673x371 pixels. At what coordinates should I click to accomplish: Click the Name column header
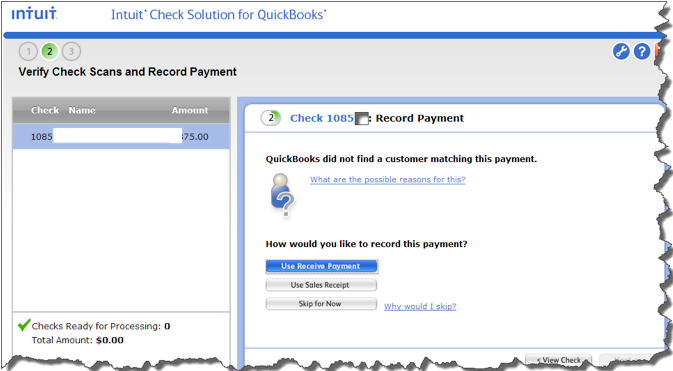tap(82, 110)
